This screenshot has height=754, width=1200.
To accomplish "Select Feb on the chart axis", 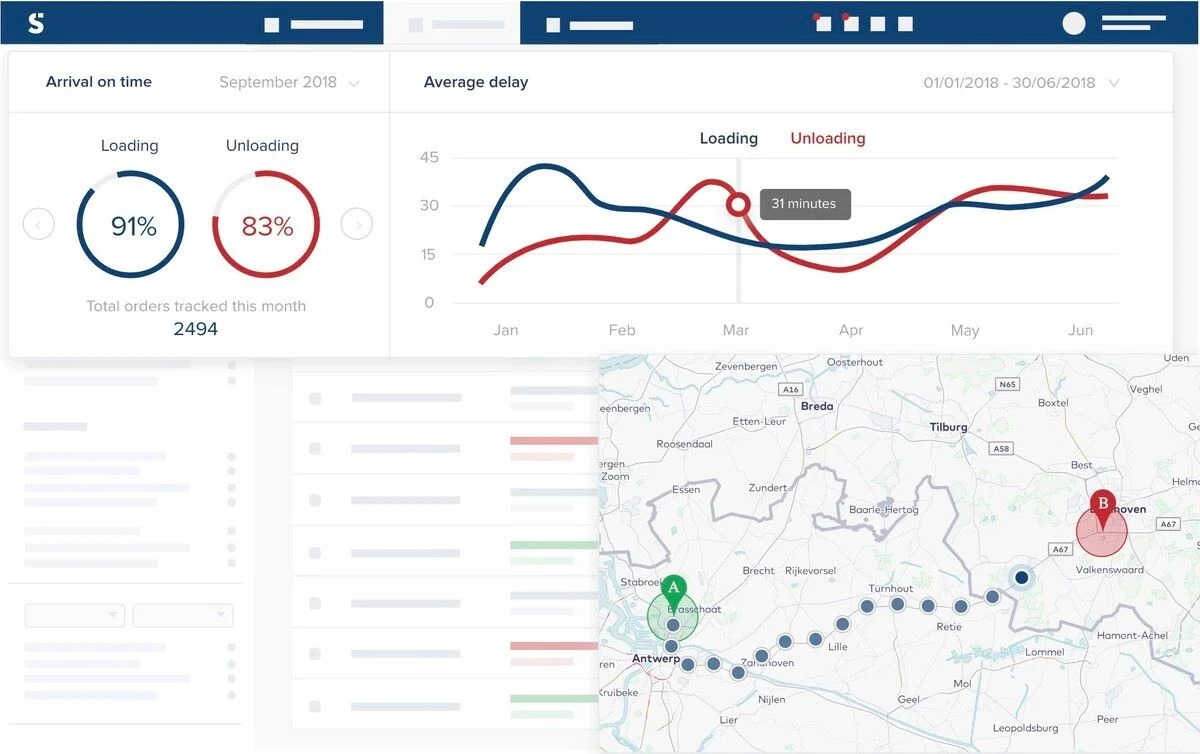I will coord(622,330).
